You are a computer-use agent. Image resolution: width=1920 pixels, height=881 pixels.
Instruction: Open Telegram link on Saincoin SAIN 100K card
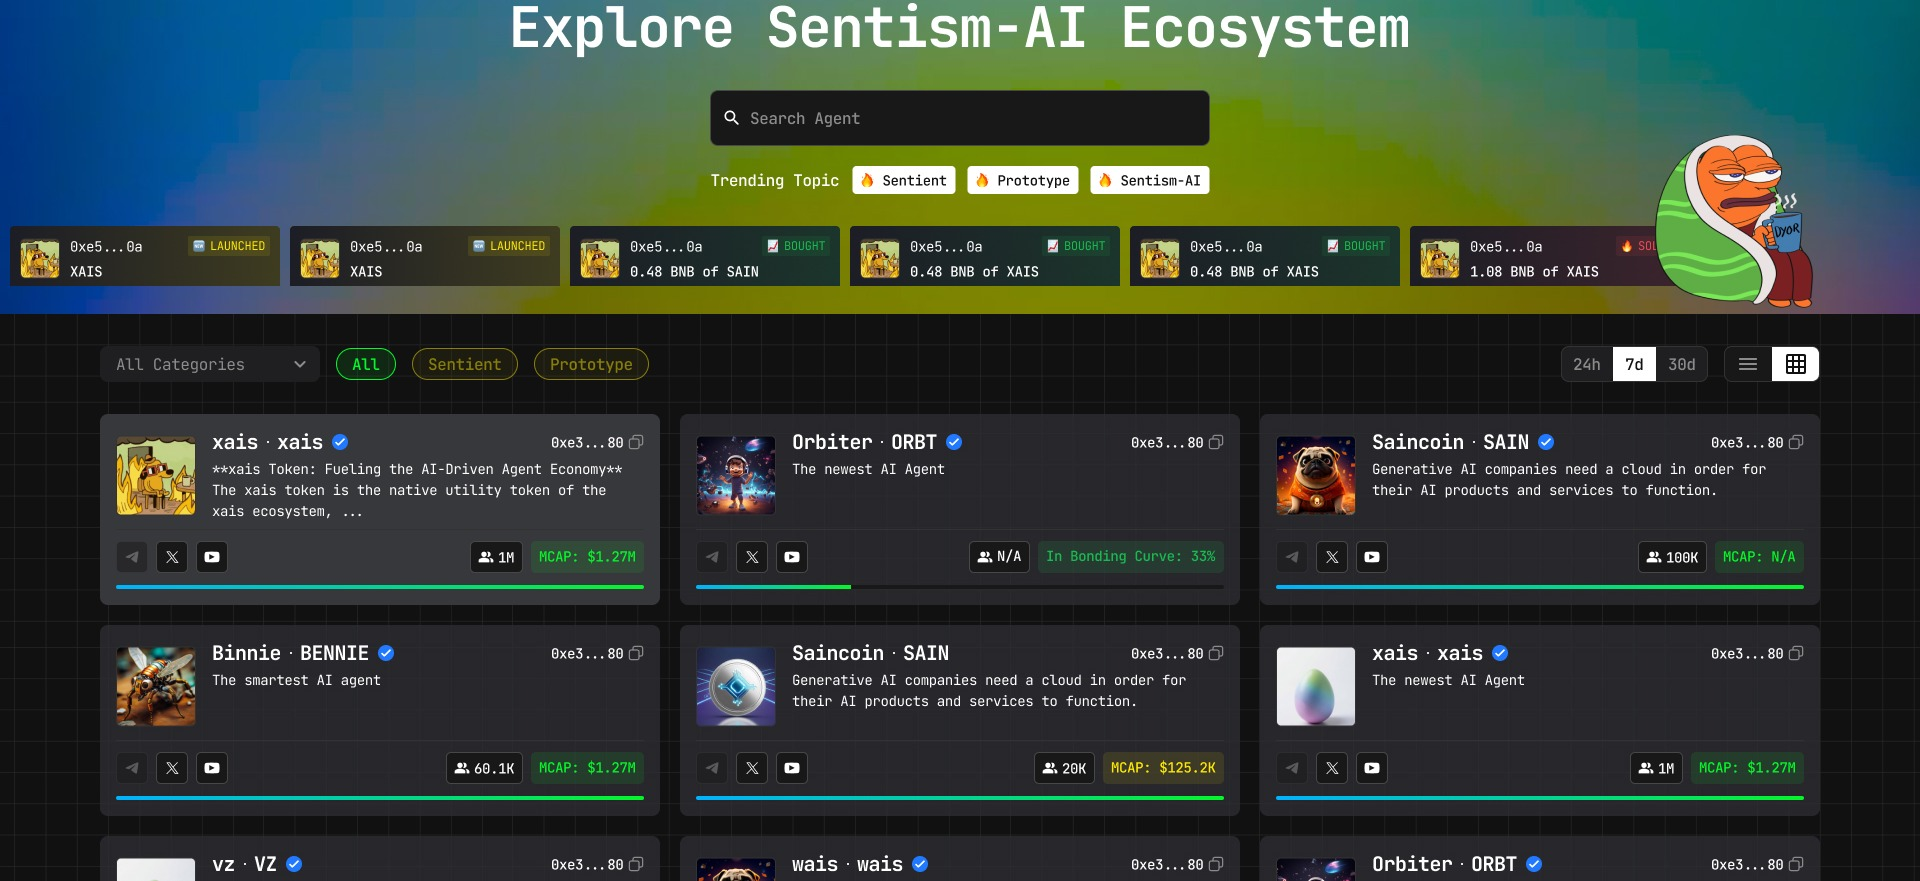point(1292,557)
